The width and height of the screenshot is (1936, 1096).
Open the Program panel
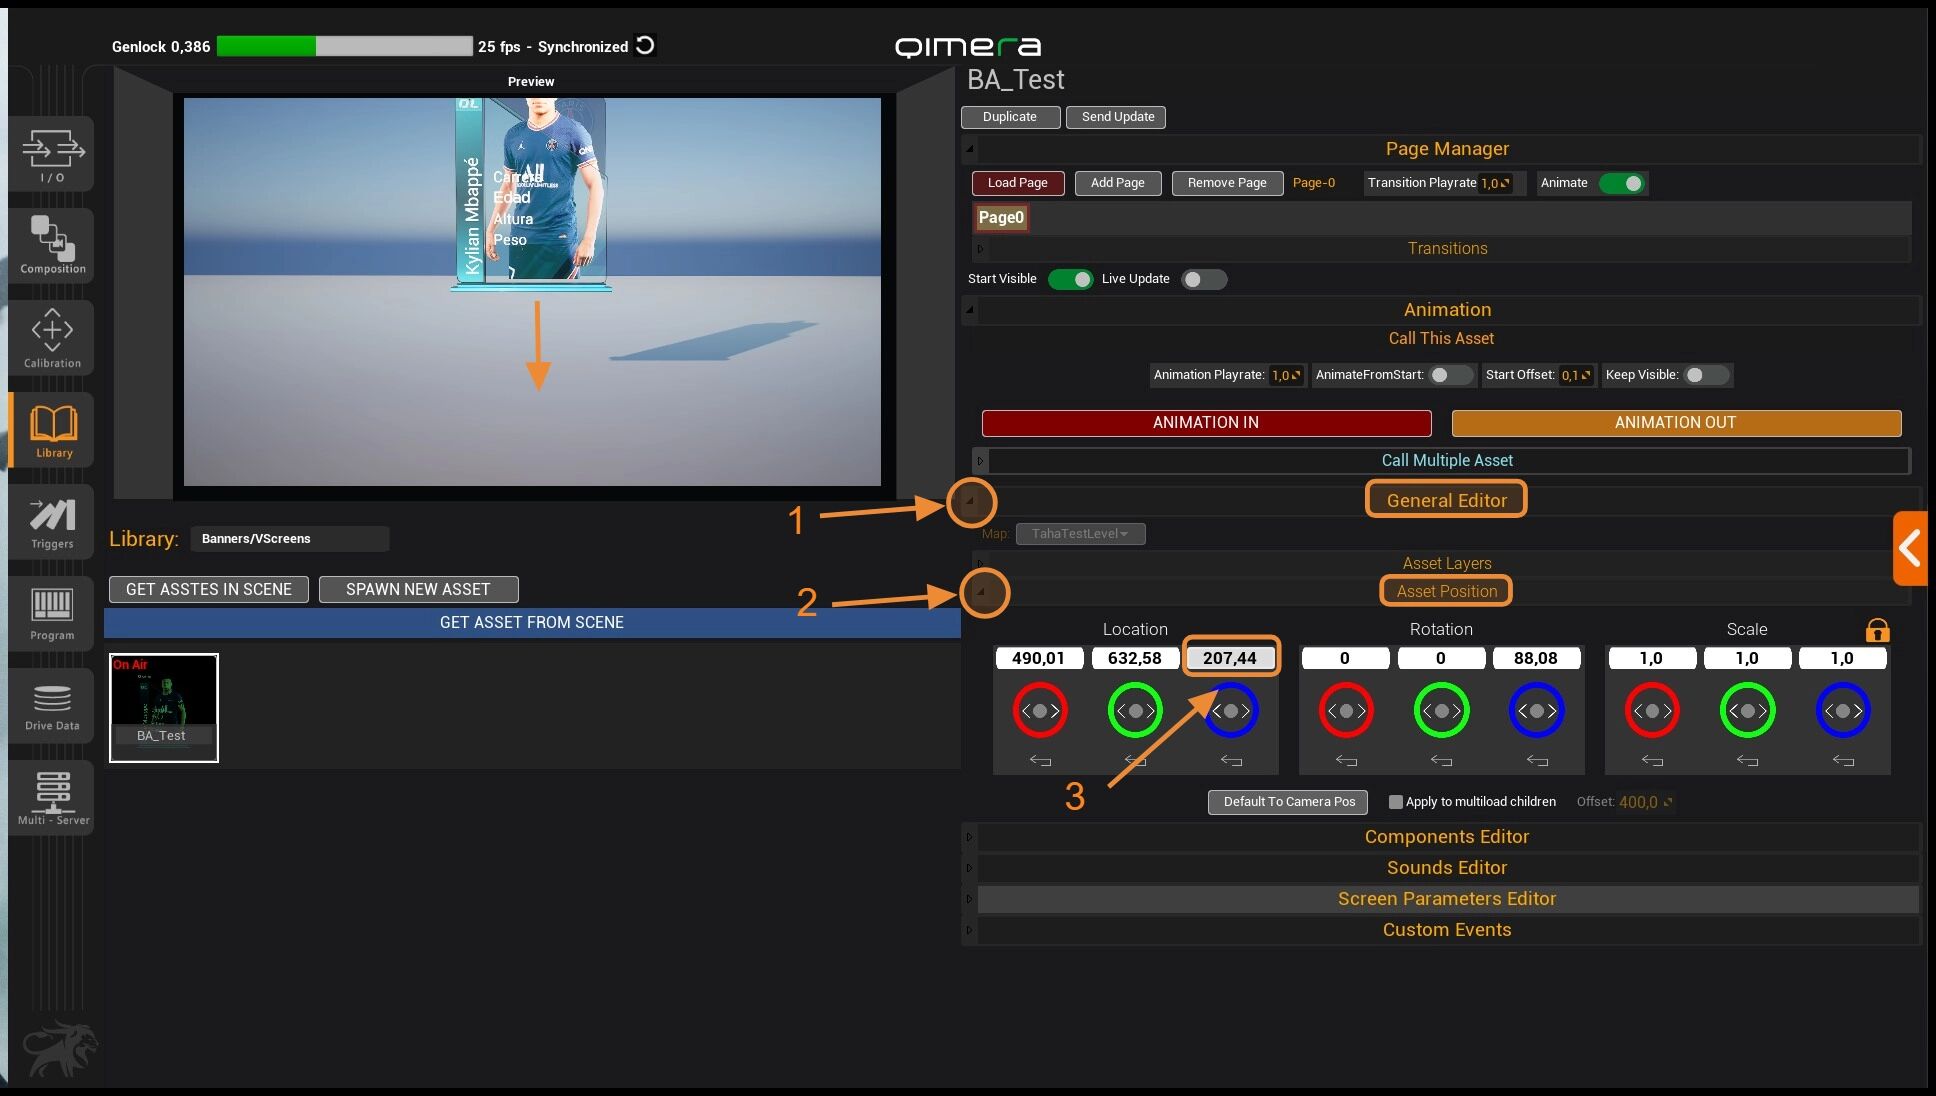(x=52, y=613)
